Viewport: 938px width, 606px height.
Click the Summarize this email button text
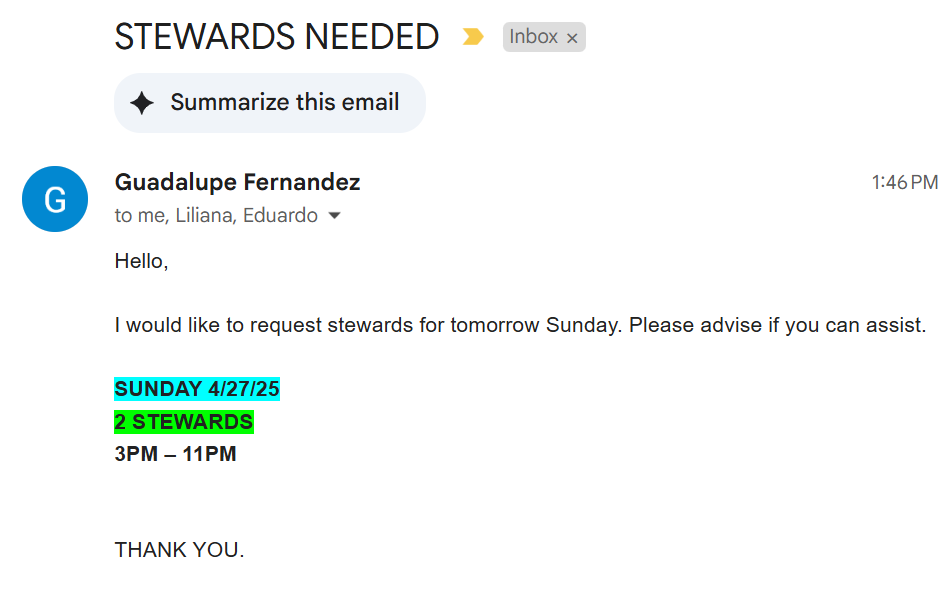coord(285,102)
